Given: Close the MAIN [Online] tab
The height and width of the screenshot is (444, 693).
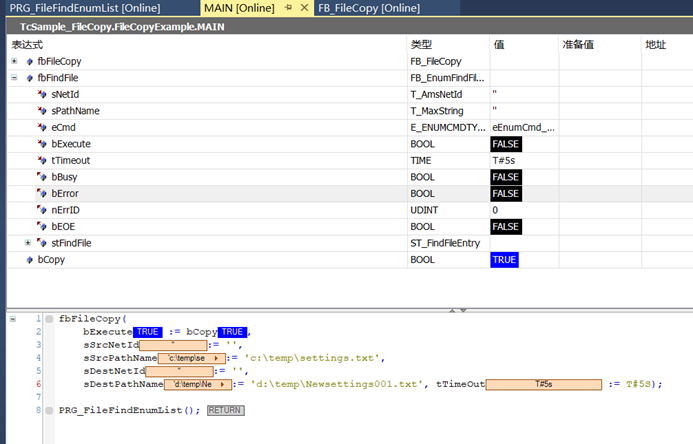Looking at the screenshot, I should [305, 8].
